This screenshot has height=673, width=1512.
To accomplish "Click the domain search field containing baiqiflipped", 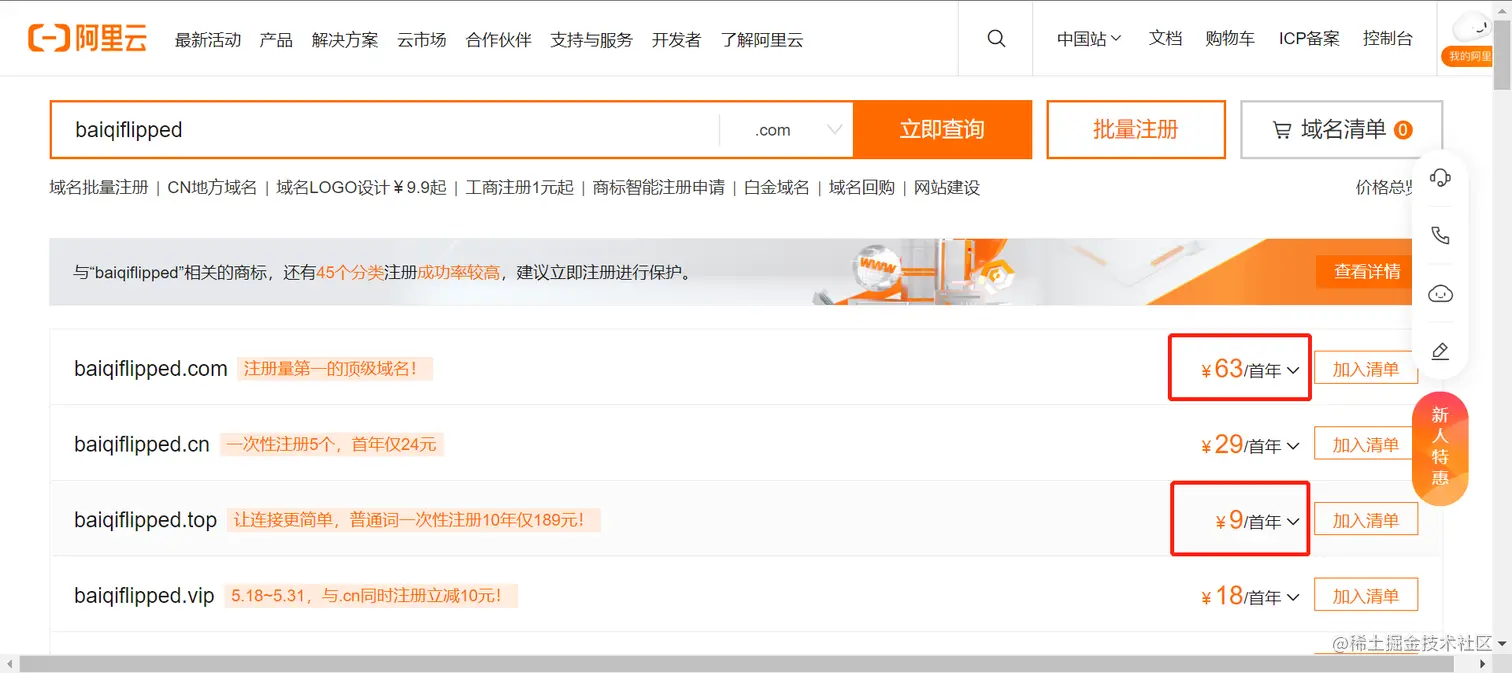I will (385, 130).
